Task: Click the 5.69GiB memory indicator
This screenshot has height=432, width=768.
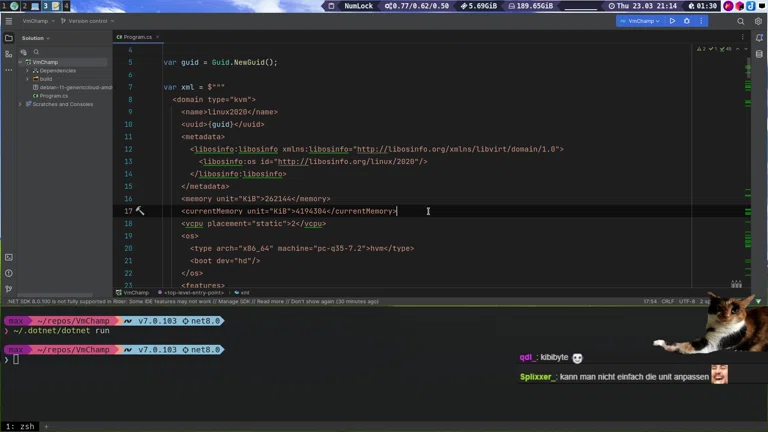Action: click(x=479, y=6)
